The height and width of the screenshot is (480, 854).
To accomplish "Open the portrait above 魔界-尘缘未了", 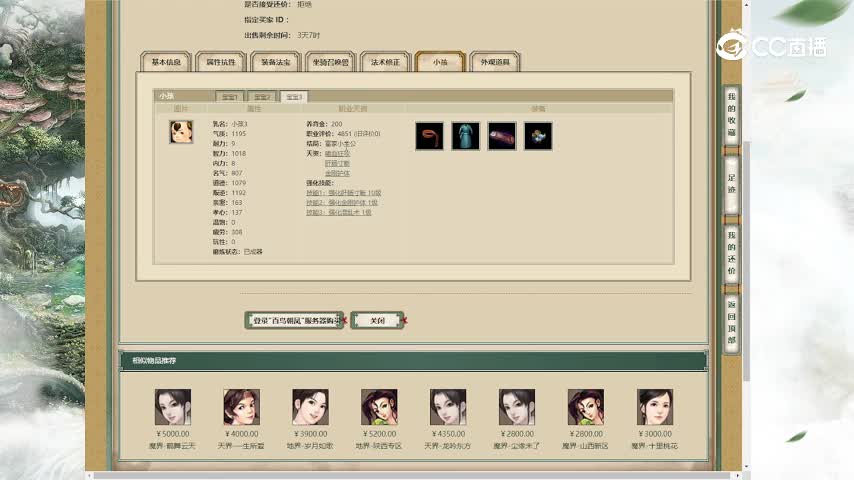I will 517,407.
